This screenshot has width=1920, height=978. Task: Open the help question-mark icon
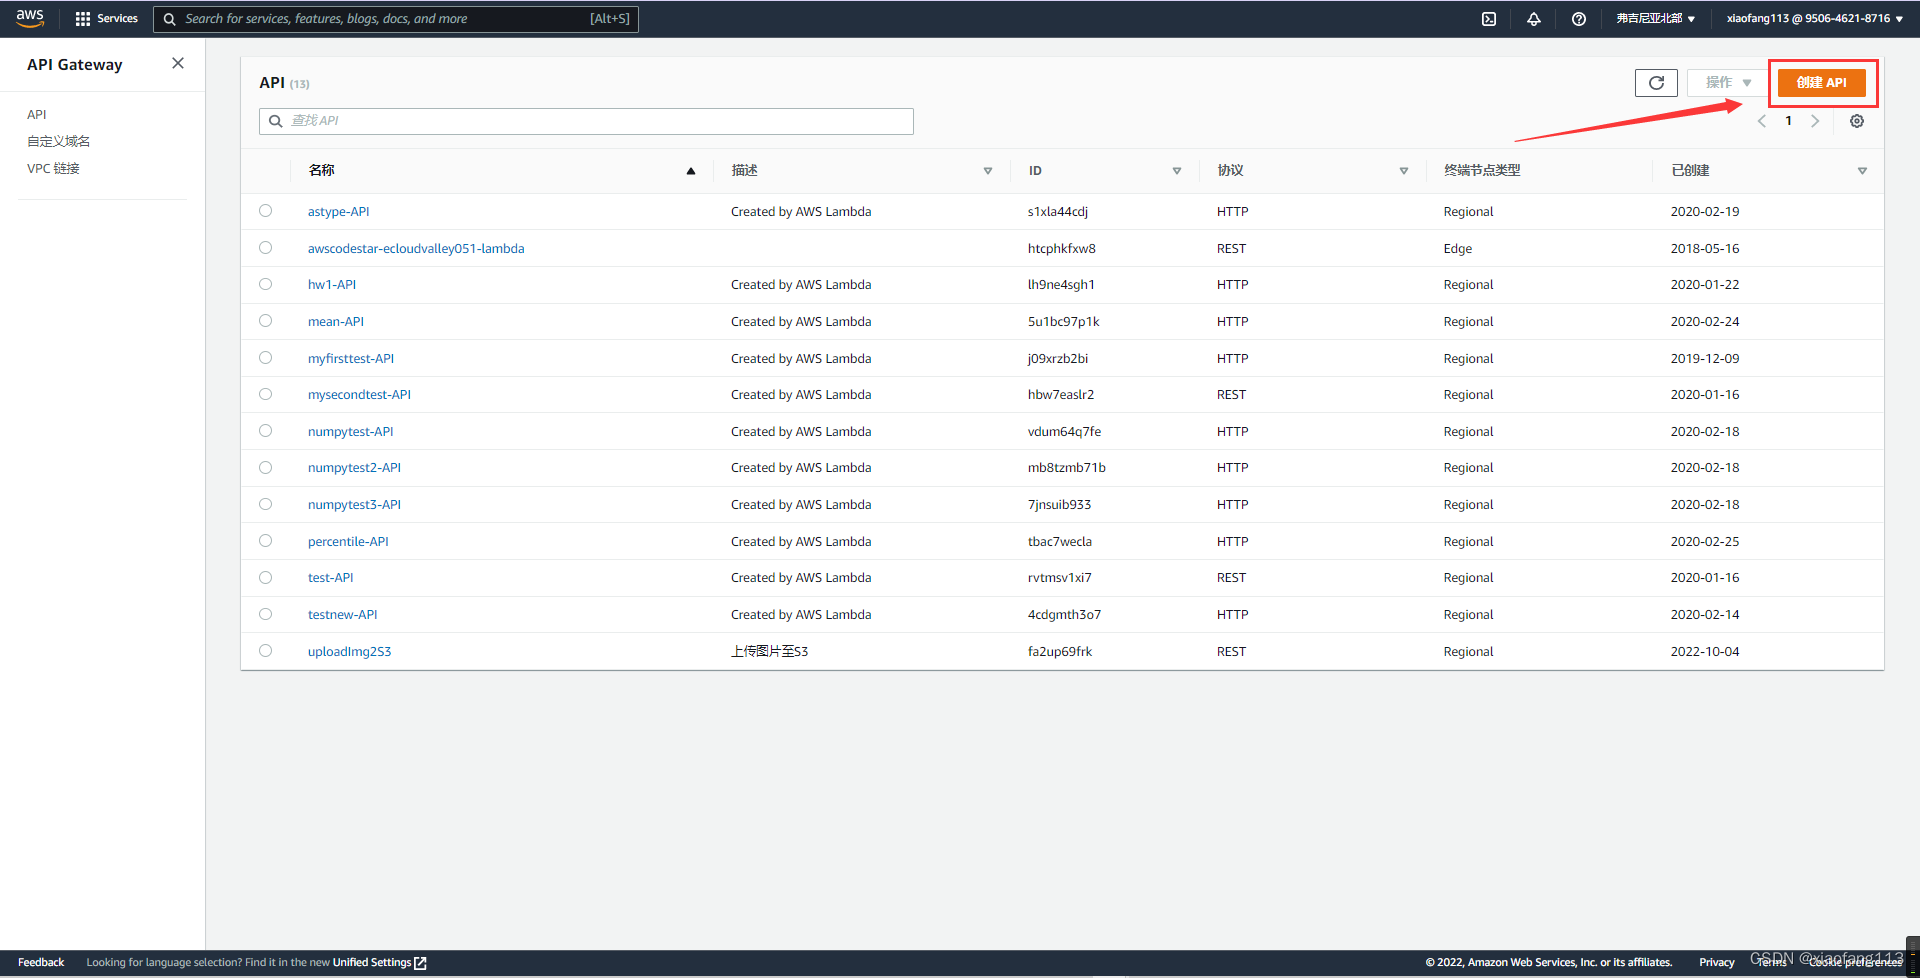pyautogui.click(x=1579, y=19)
